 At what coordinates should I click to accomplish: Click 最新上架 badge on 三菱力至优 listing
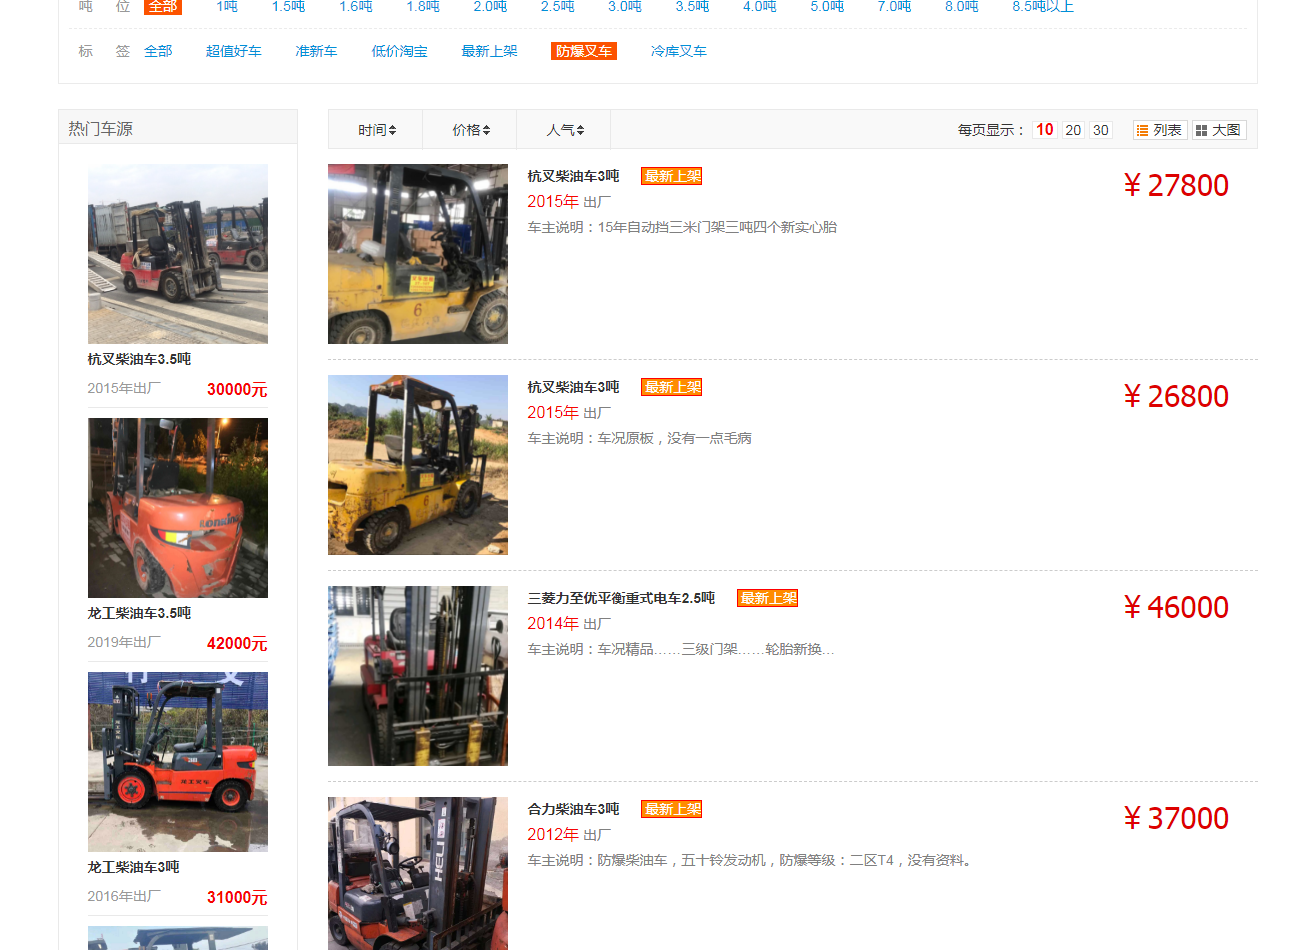click(768, 598)
